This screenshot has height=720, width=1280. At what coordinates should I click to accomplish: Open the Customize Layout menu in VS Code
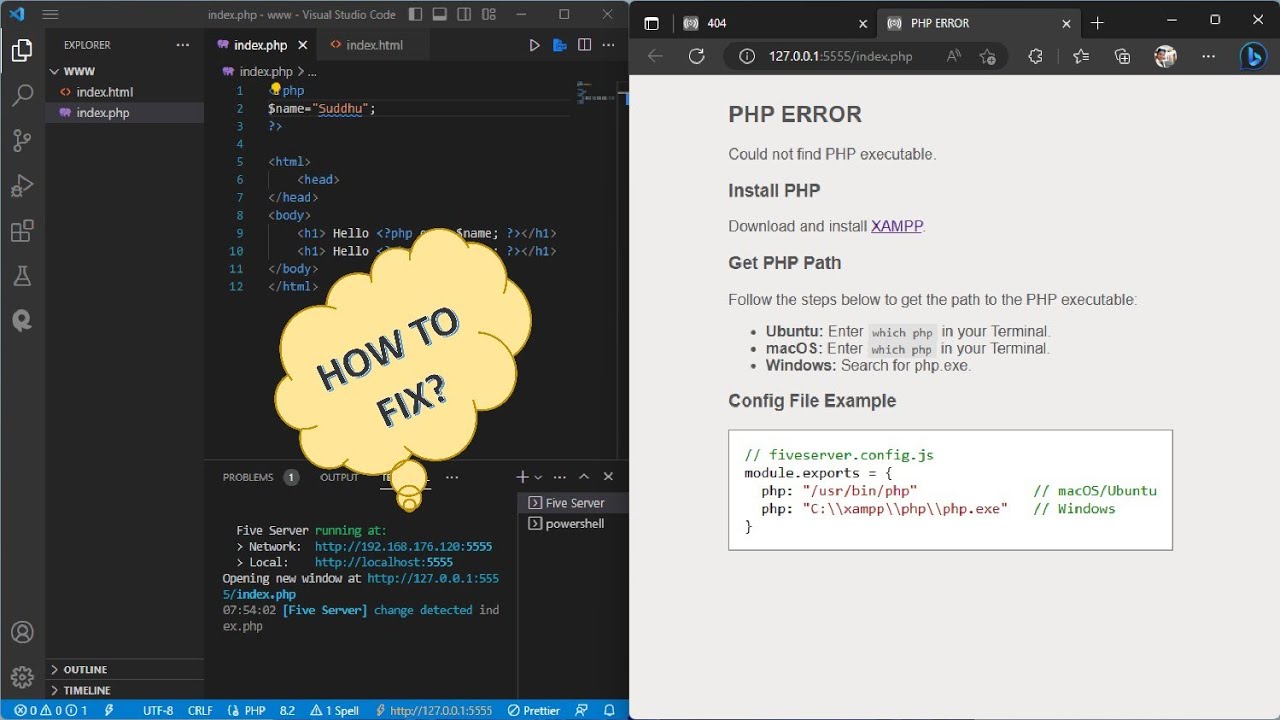click(489, 15)
